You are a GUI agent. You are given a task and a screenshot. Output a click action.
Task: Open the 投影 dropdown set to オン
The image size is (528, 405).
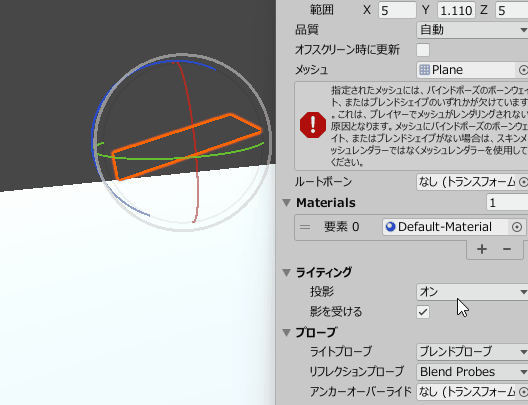pos(472,292)
